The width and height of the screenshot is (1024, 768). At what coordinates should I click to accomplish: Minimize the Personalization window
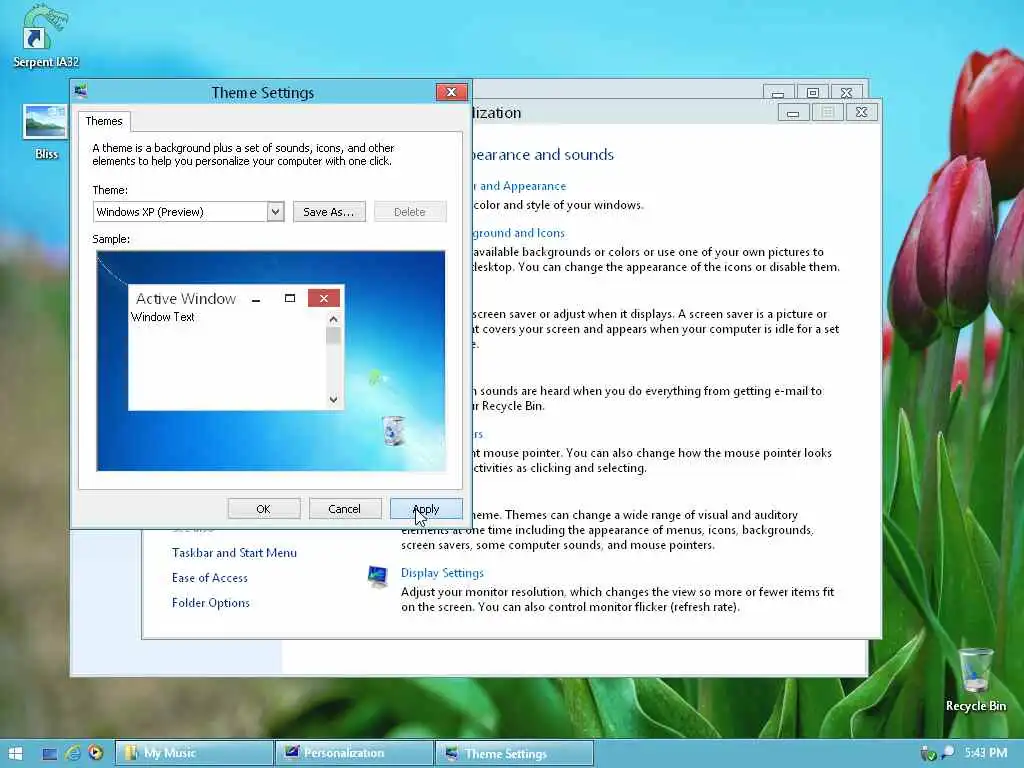(793, 113)
